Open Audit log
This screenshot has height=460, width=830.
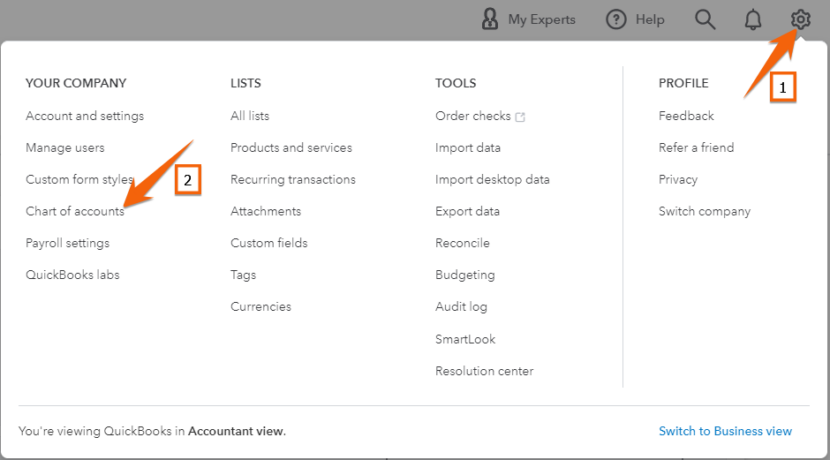point(461,307)
